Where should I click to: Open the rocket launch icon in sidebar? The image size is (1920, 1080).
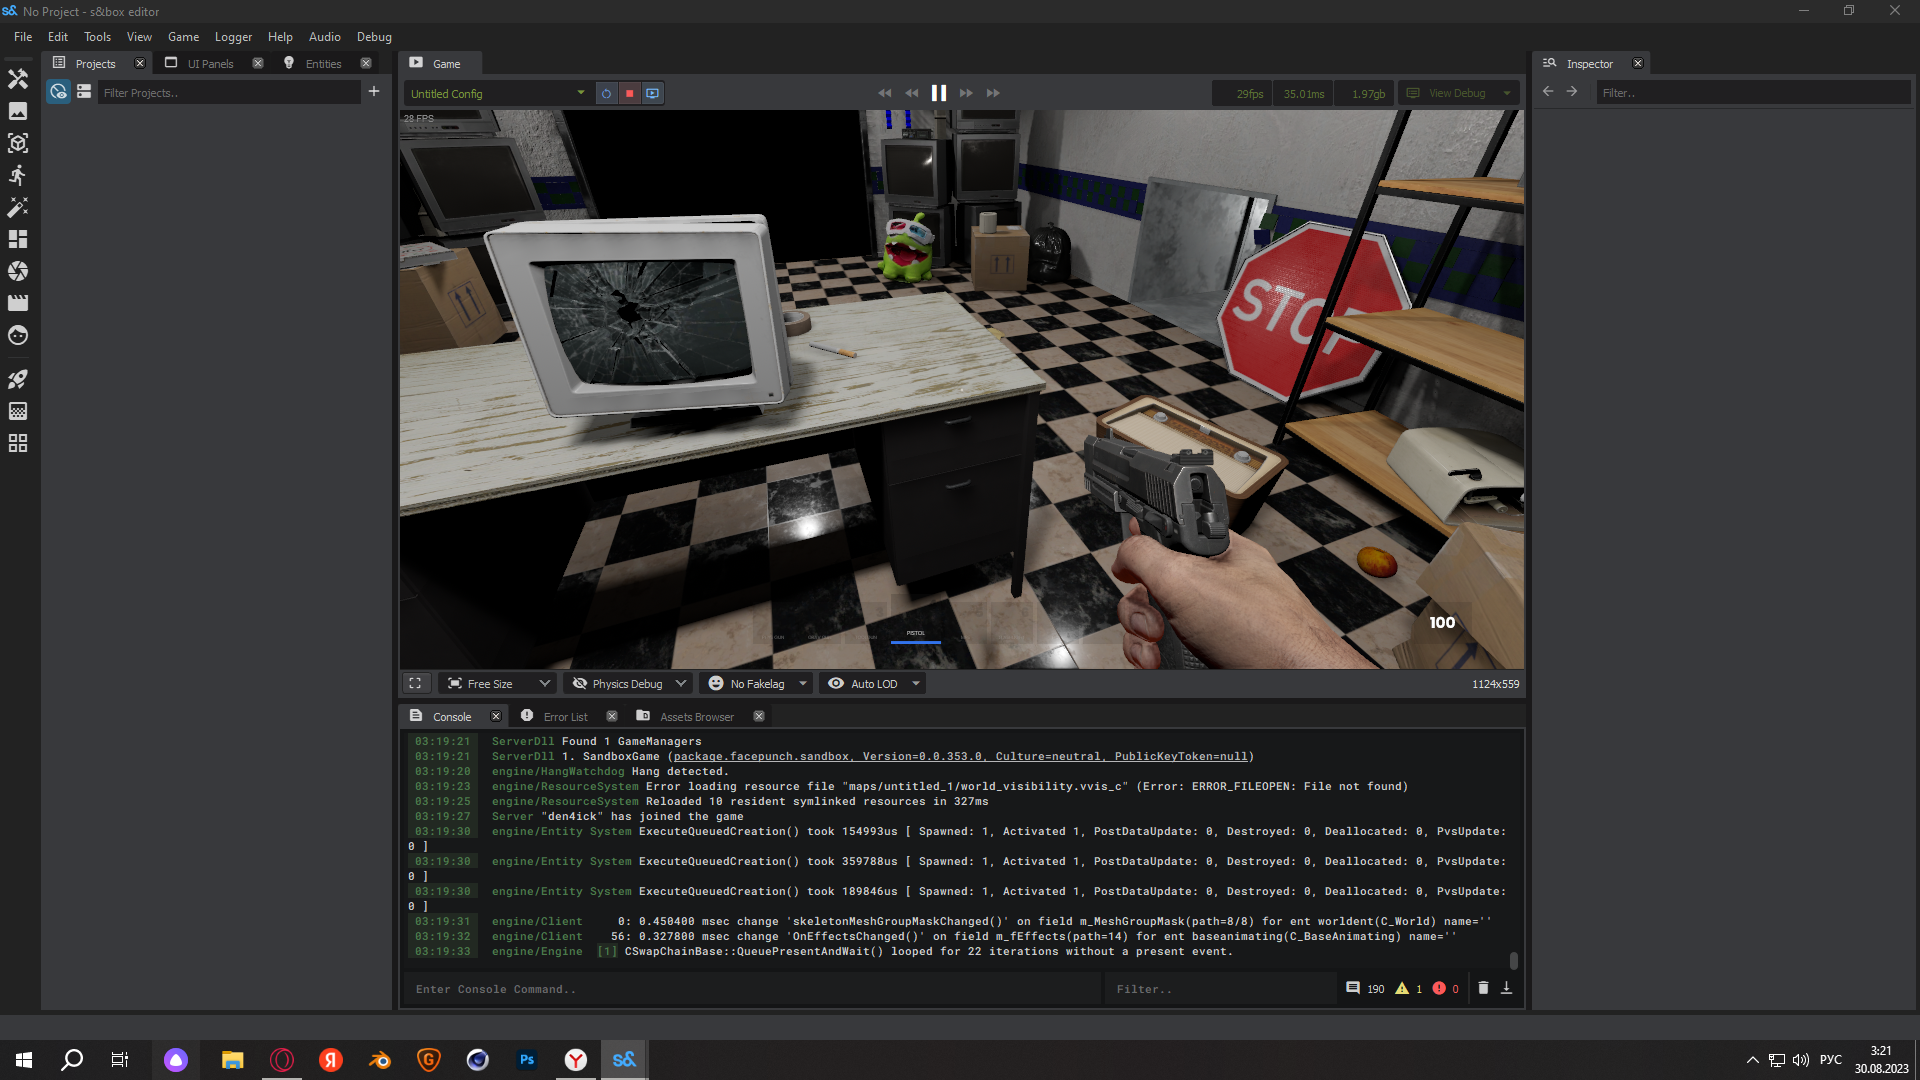click(x=18, y=379)
